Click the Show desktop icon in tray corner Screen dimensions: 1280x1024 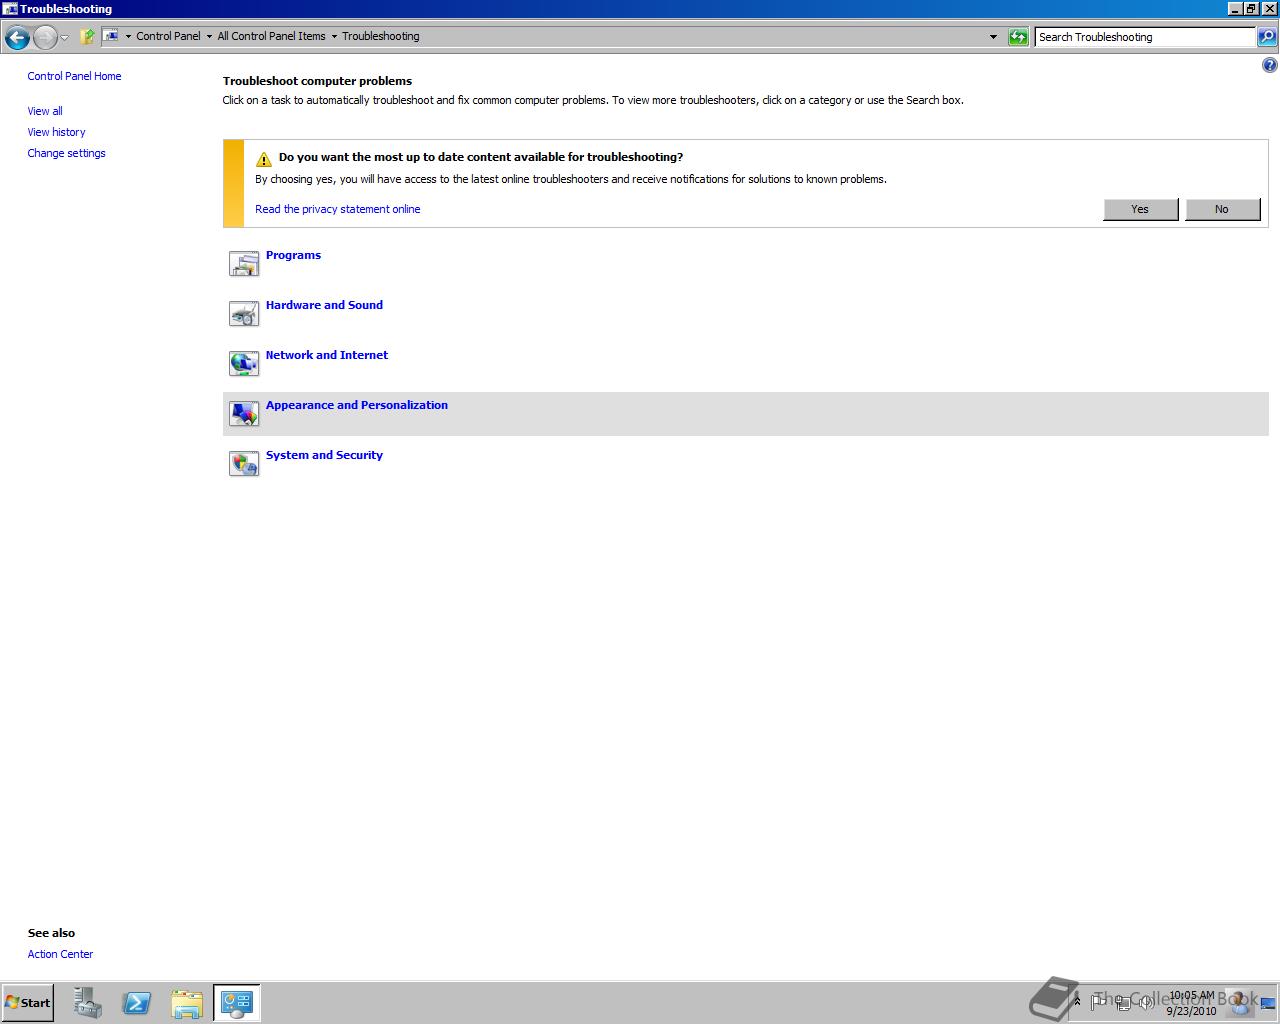1268,1003
